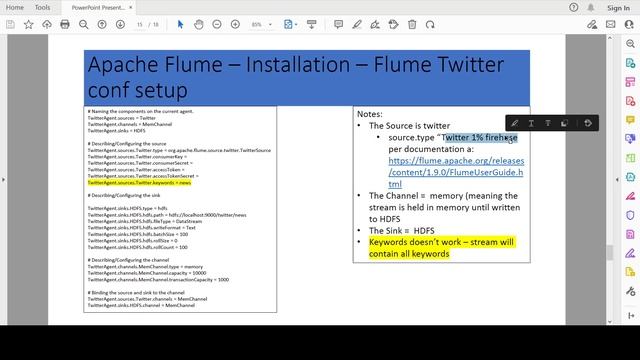Viewport: 640px width, 360px height.
Task: Delete with the trash icon
Action: coord(412,24)
